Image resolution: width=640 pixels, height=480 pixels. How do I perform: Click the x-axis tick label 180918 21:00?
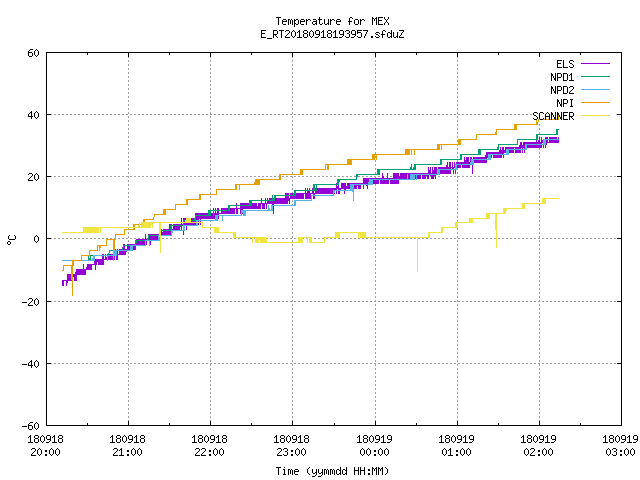(x=127, y=446)
